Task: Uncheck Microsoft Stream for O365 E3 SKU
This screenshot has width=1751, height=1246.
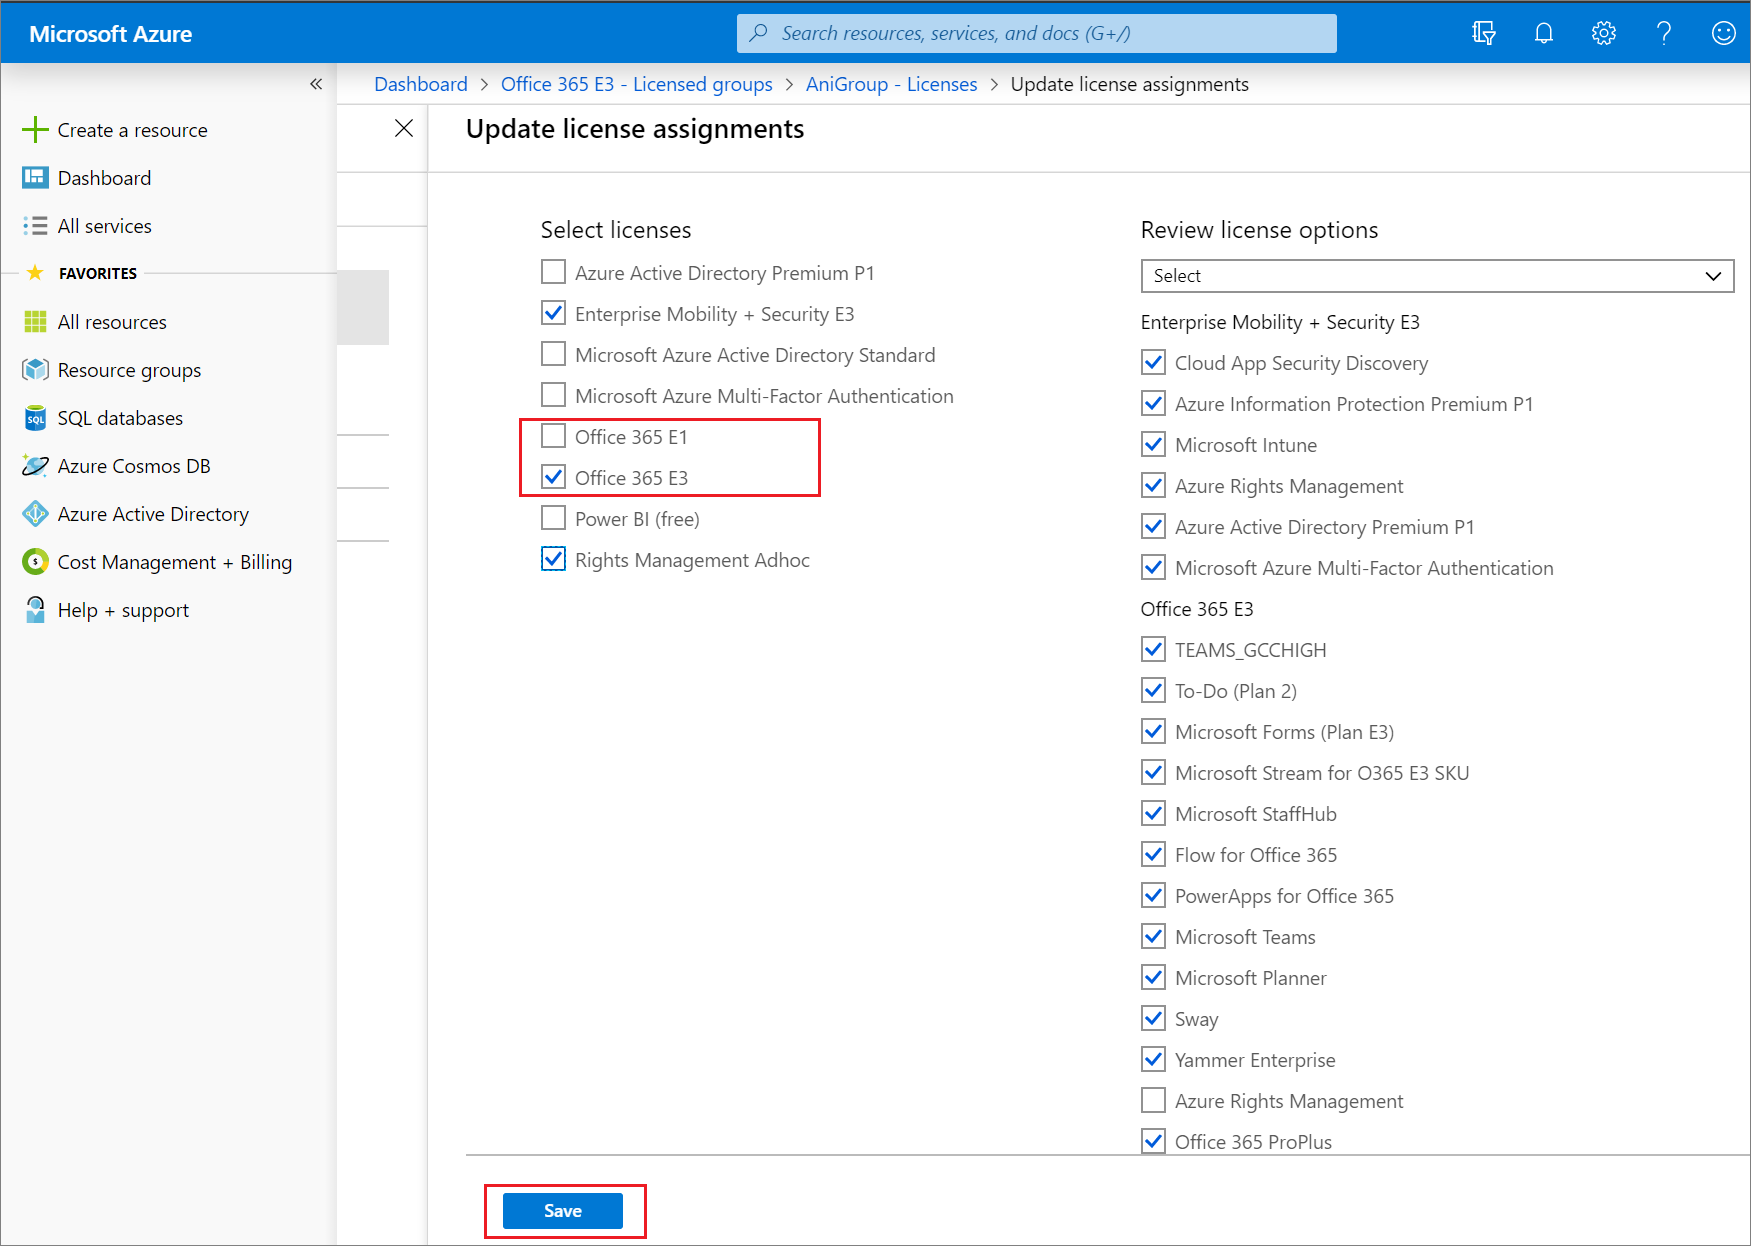Action: tap(1153, 772)
